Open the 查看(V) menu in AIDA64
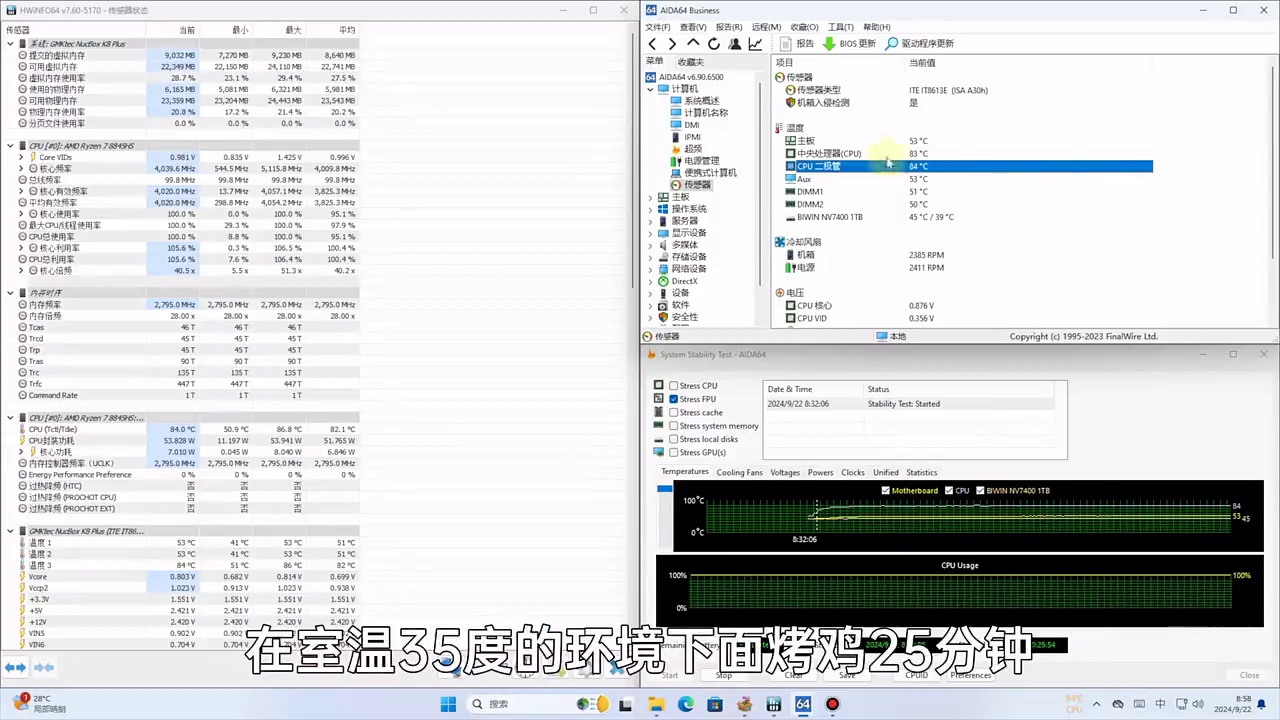This screenshot has width=1280, height=720. point(693,27)
